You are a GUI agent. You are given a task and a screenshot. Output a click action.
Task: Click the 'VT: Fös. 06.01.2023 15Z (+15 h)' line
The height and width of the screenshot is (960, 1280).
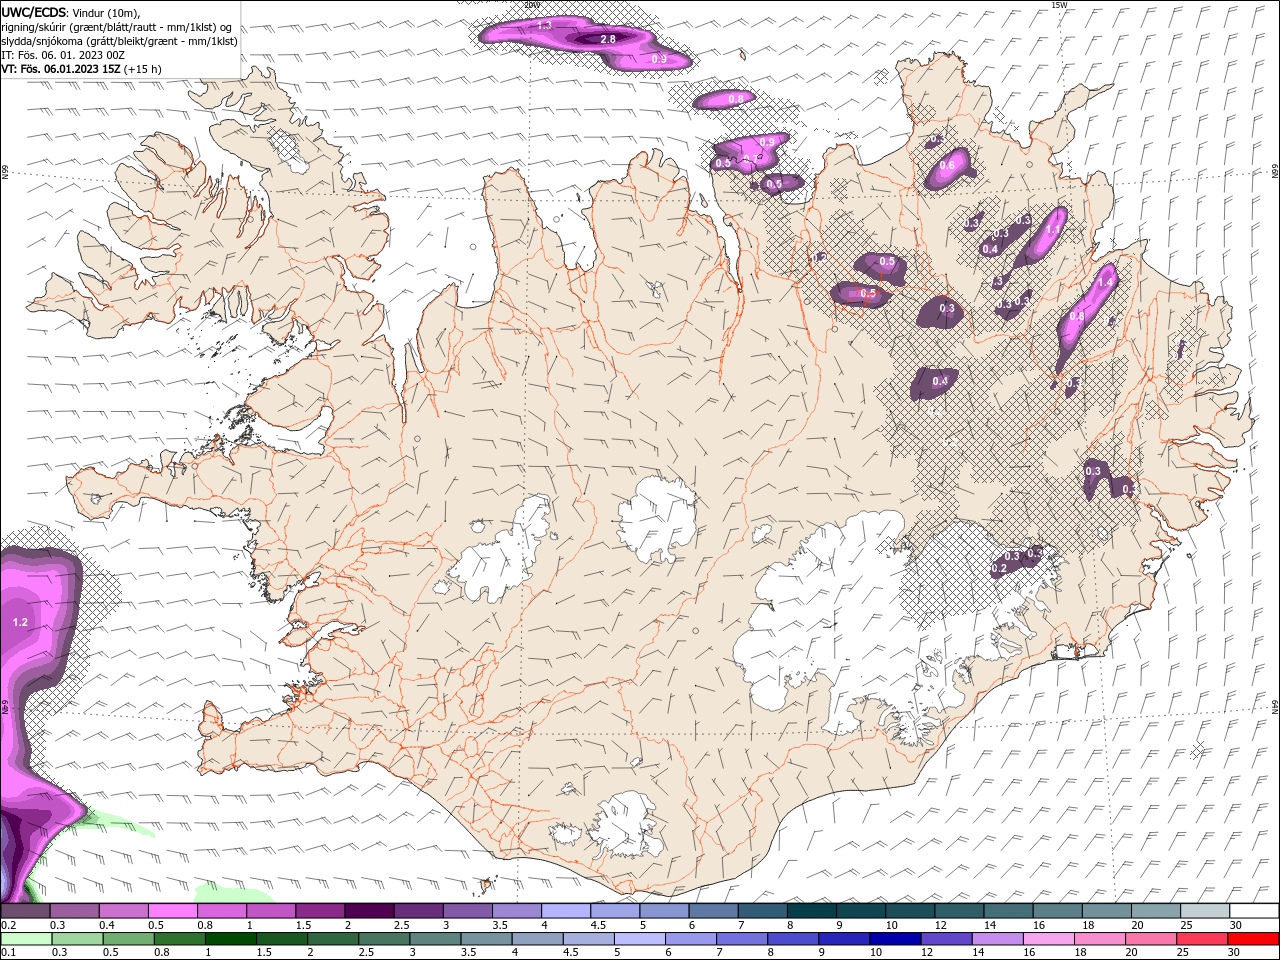pos(81,69)
